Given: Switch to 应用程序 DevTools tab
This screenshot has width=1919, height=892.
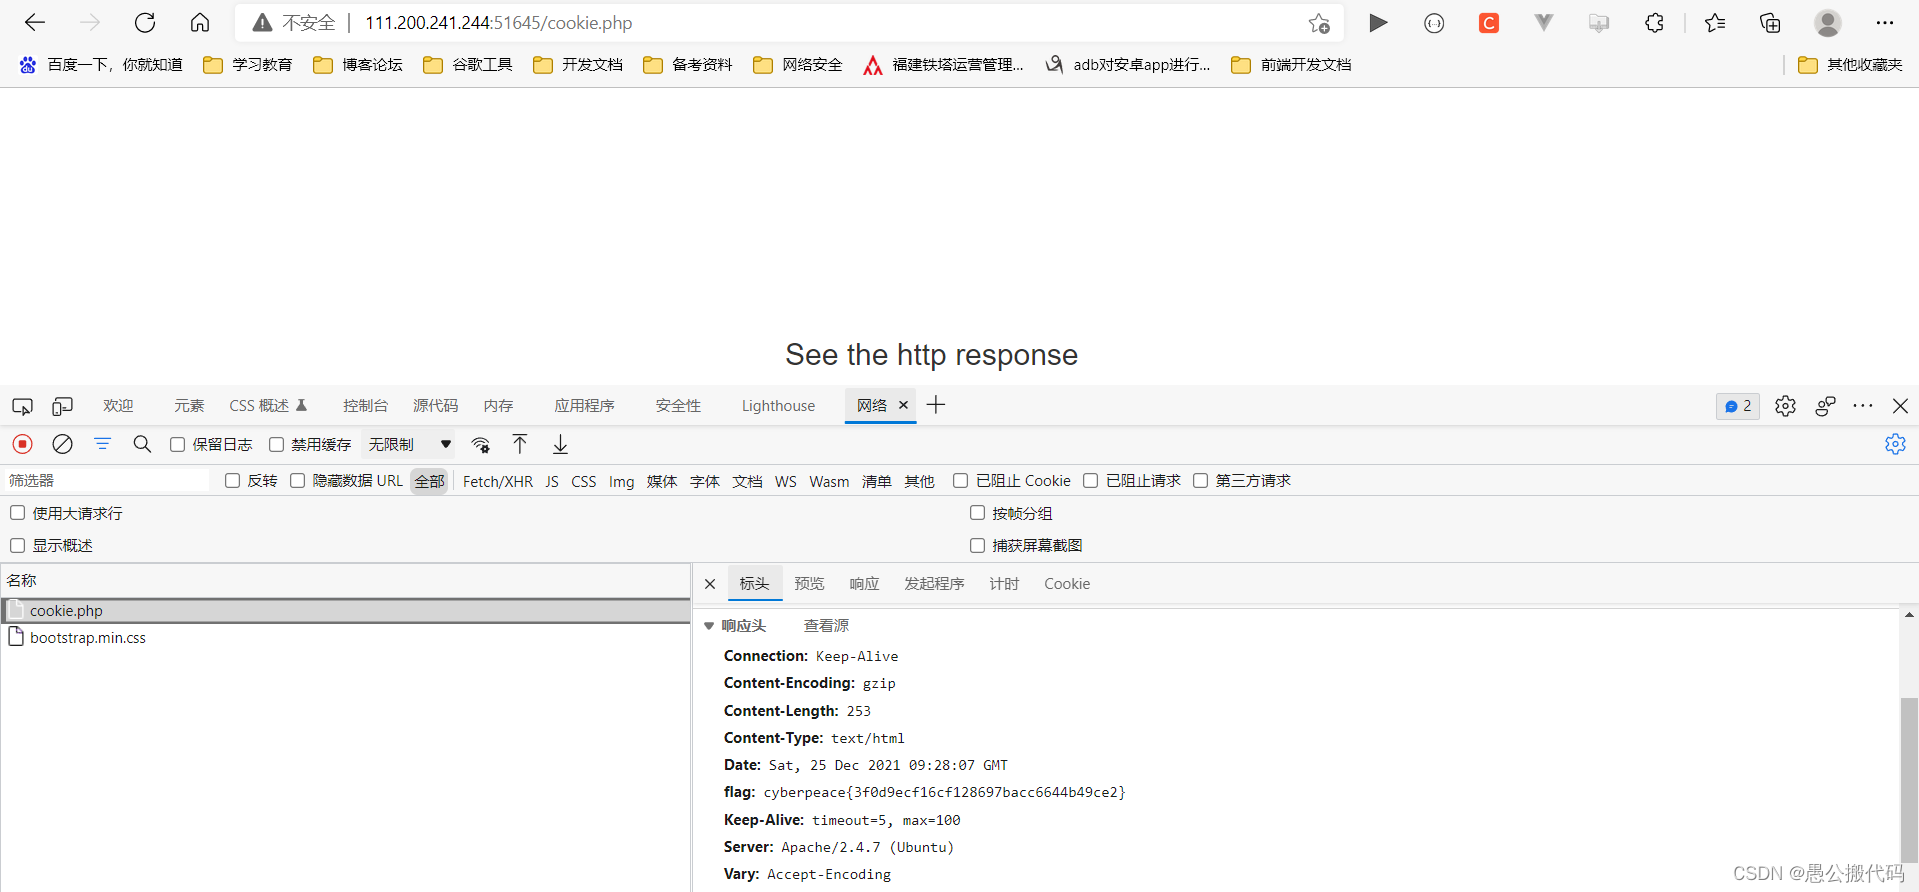Looking at the screenshot, I should [x=584, y=406].
